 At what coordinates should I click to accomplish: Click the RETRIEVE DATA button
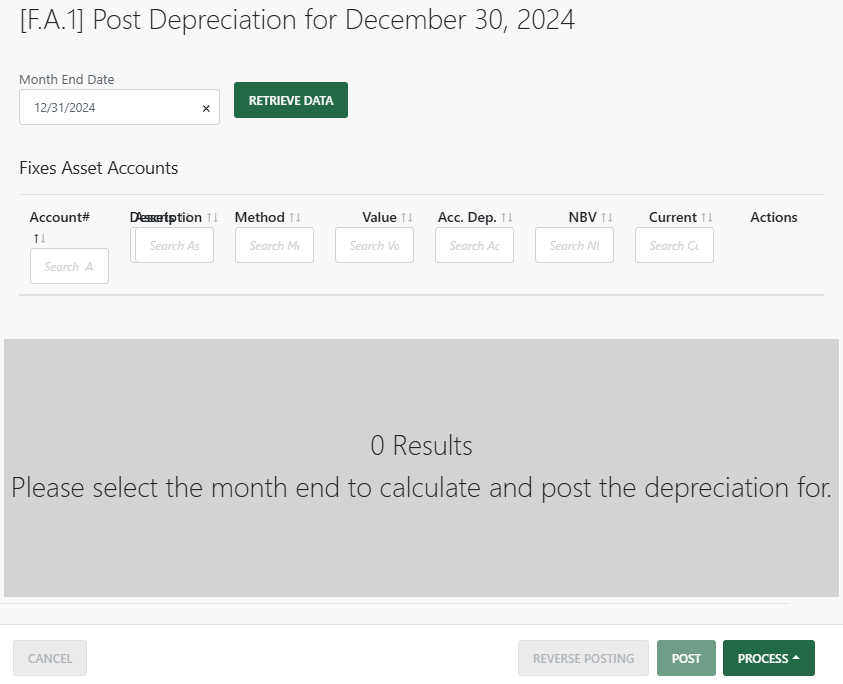pos(290,100)
